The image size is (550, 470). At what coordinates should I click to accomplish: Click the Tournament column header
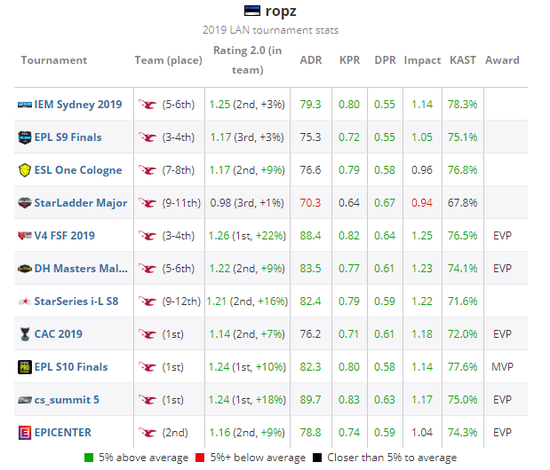[54, 60]
